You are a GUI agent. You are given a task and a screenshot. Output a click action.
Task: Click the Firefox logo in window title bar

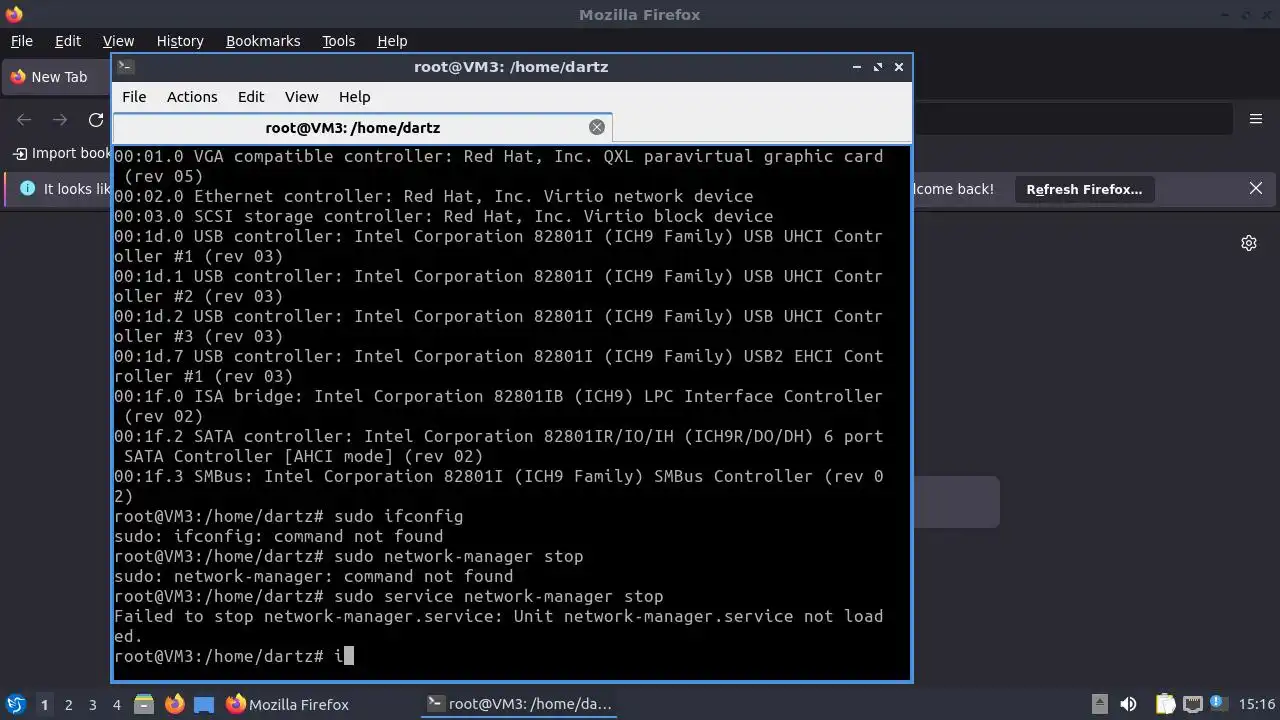[x=13, y=14]
